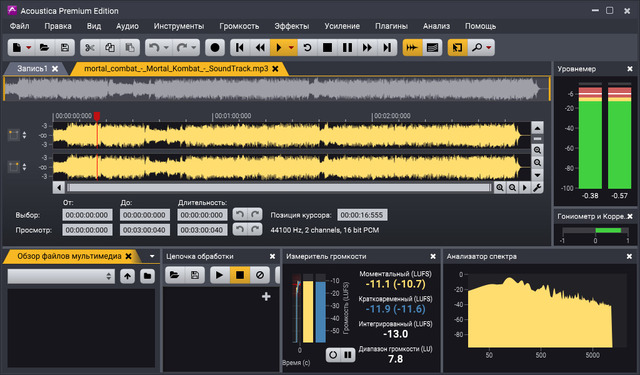The height and width of the screenshot is (375, 640).
Task: Open the redo history dropdown arrow
Action: (x=193, y=48)
